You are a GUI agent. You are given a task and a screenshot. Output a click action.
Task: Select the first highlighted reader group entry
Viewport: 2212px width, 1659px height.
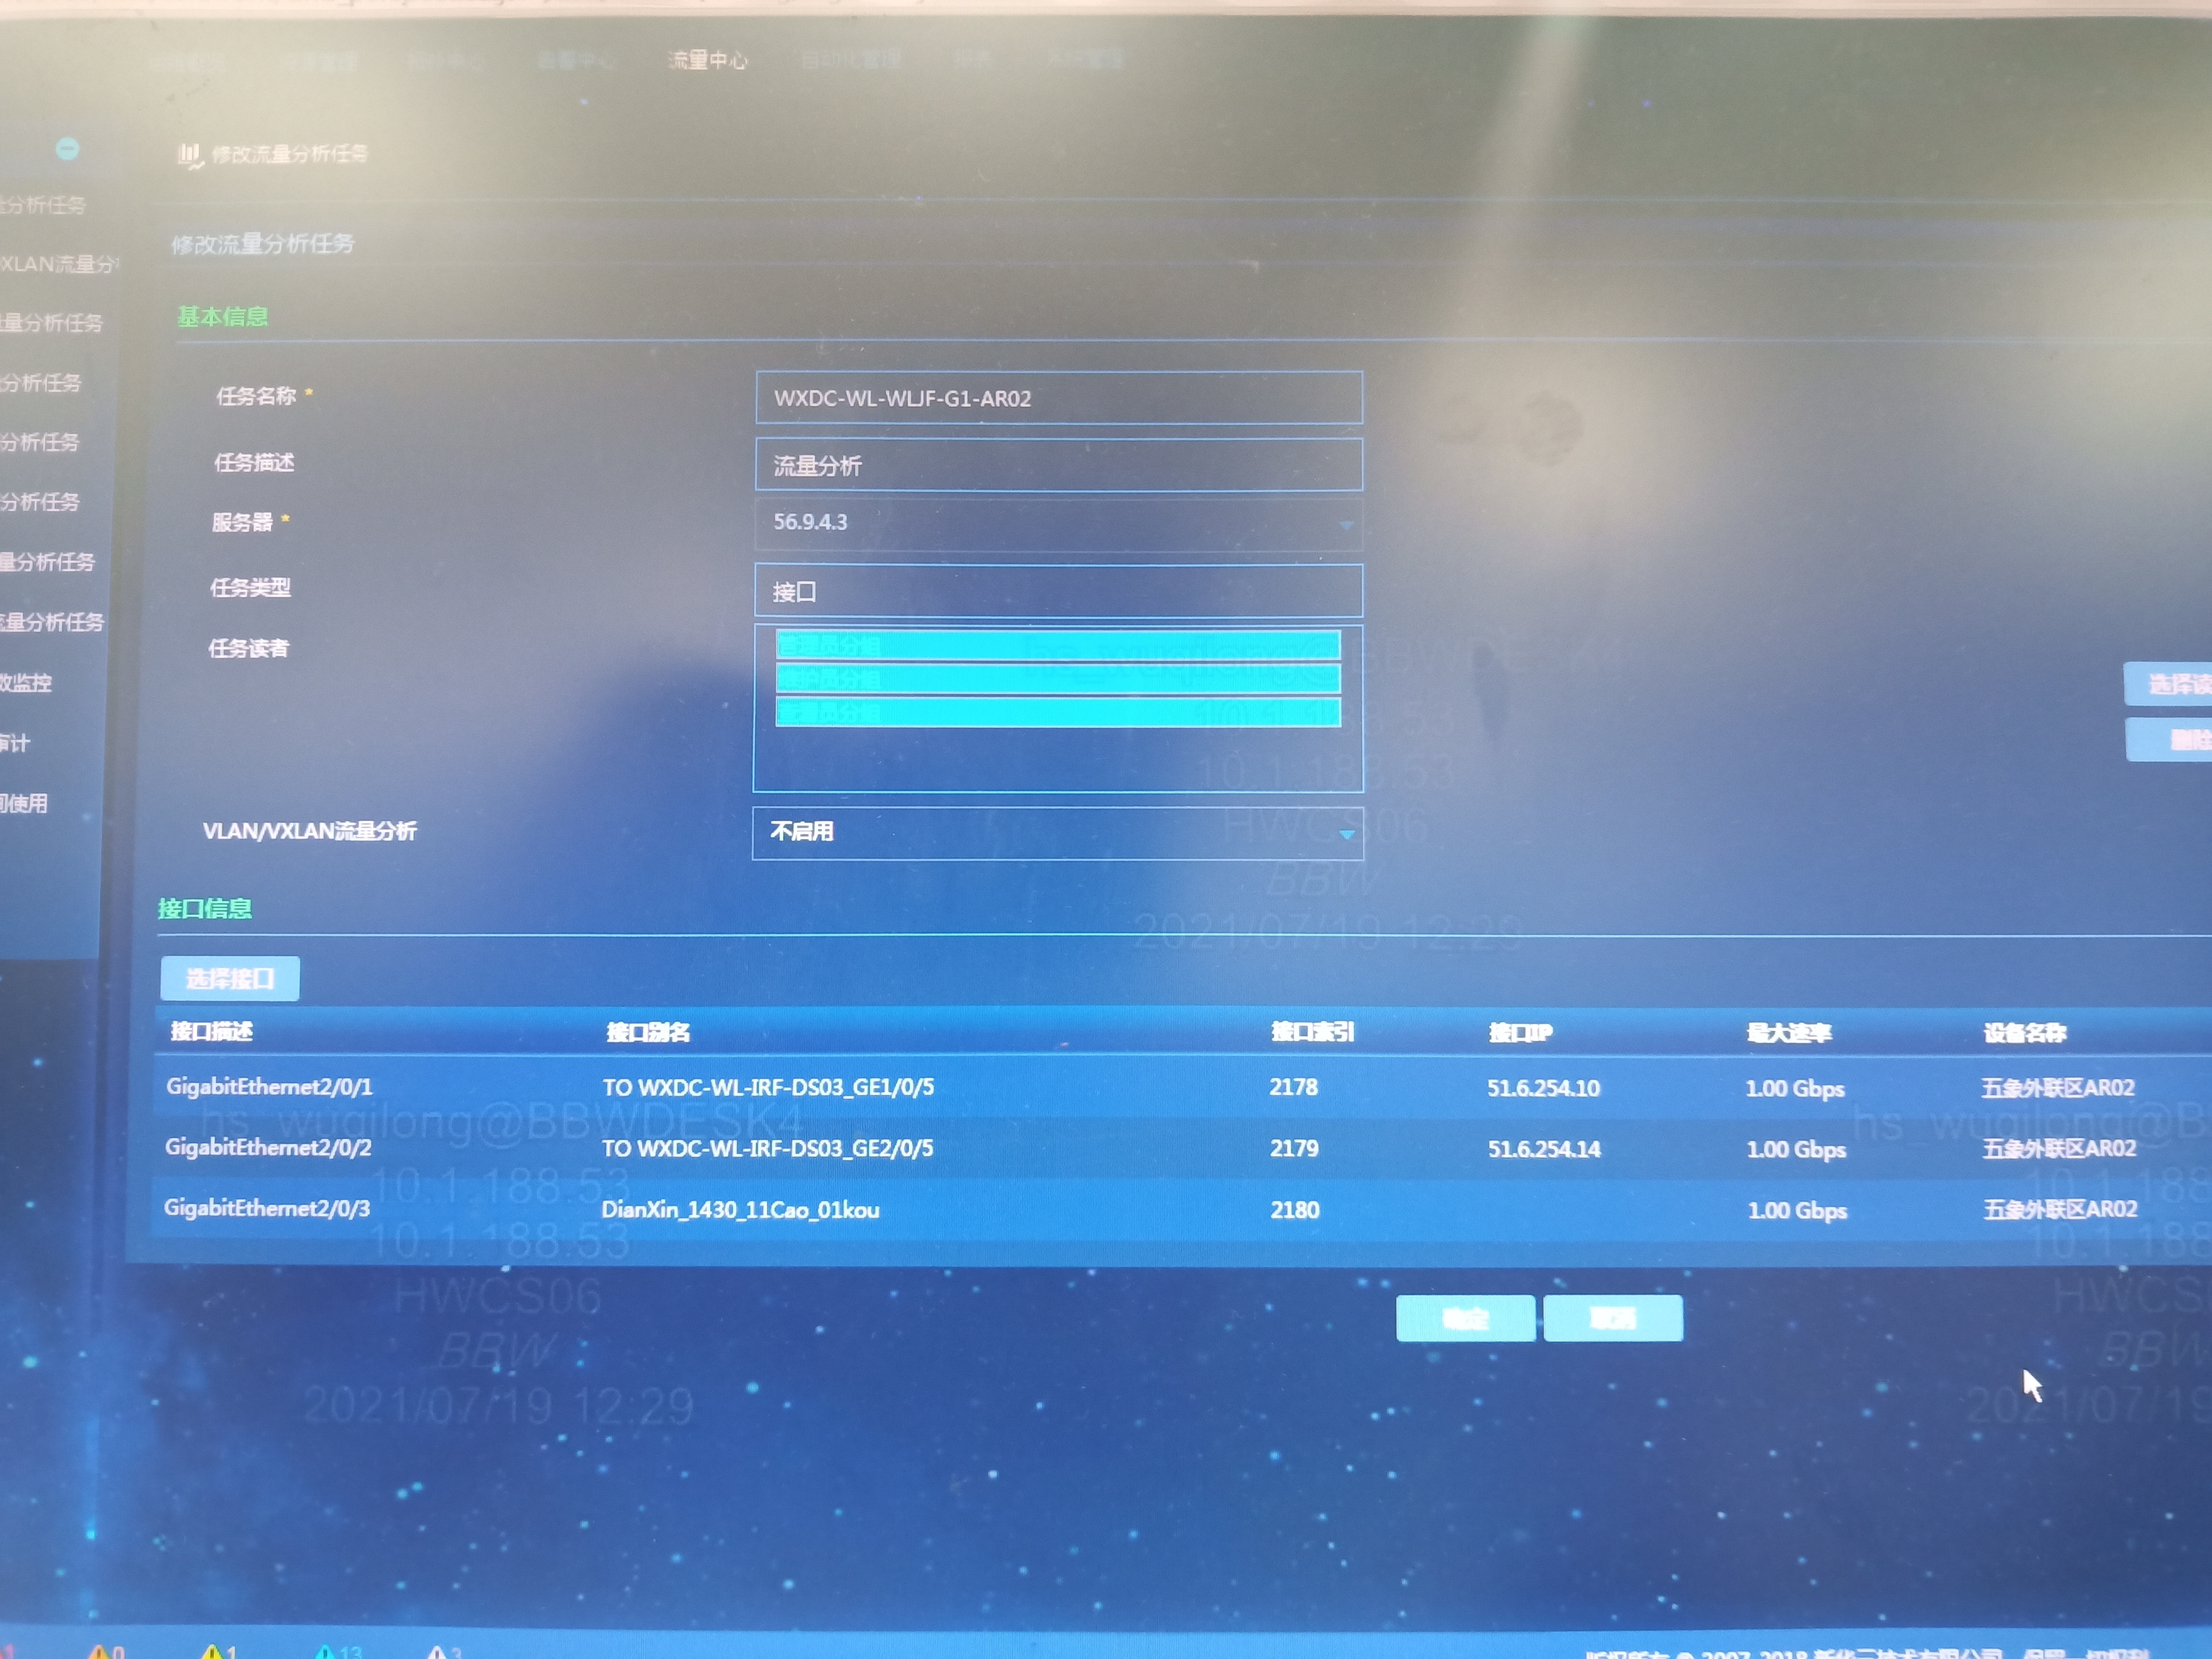click(x=1057, y=645)
